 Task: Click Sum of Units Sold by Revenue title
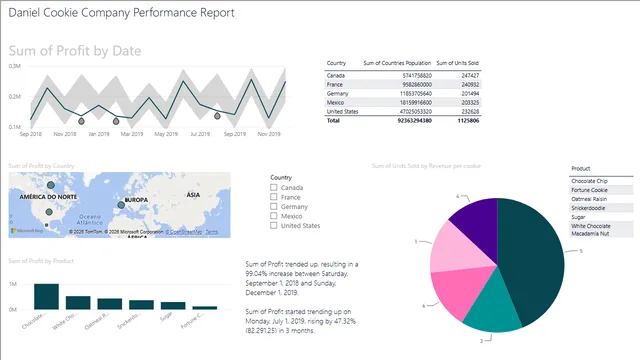point(426,166)
